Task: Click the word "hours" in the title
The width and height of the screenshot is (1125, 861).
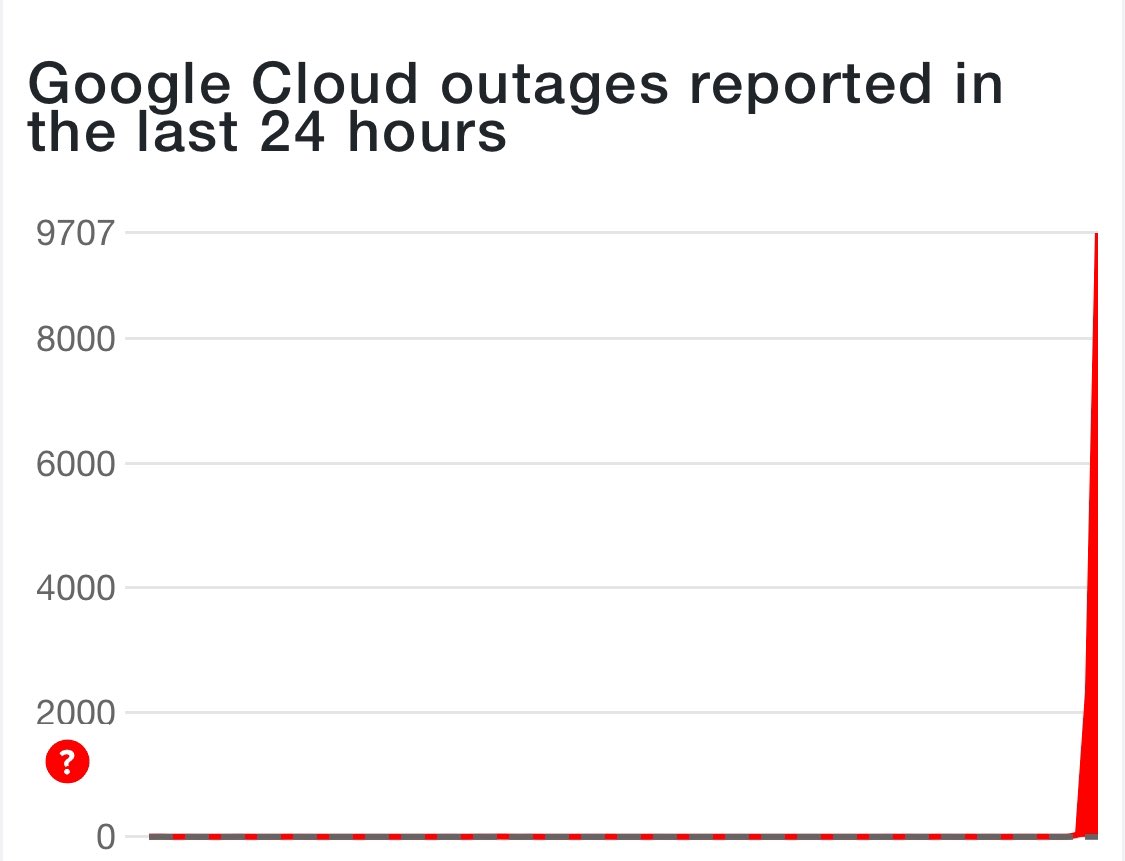Action: (x=428, y=132)
